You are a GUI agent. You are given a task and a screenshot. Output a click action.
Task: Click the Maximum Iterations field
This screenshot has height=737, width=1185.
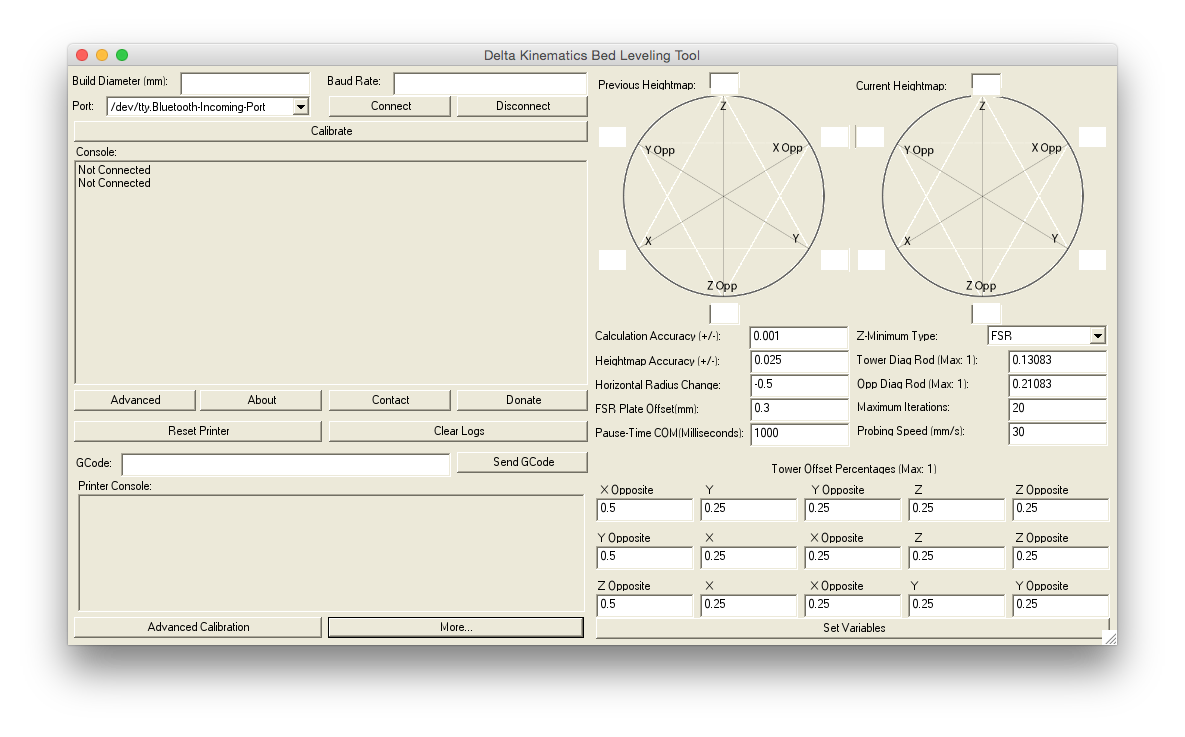point(1057,409)
